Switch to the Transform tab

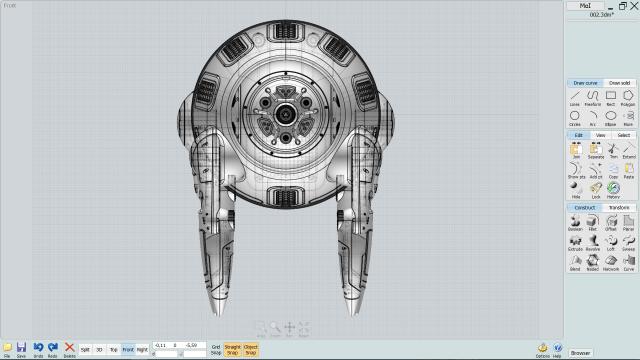click(x=619, y=208)
